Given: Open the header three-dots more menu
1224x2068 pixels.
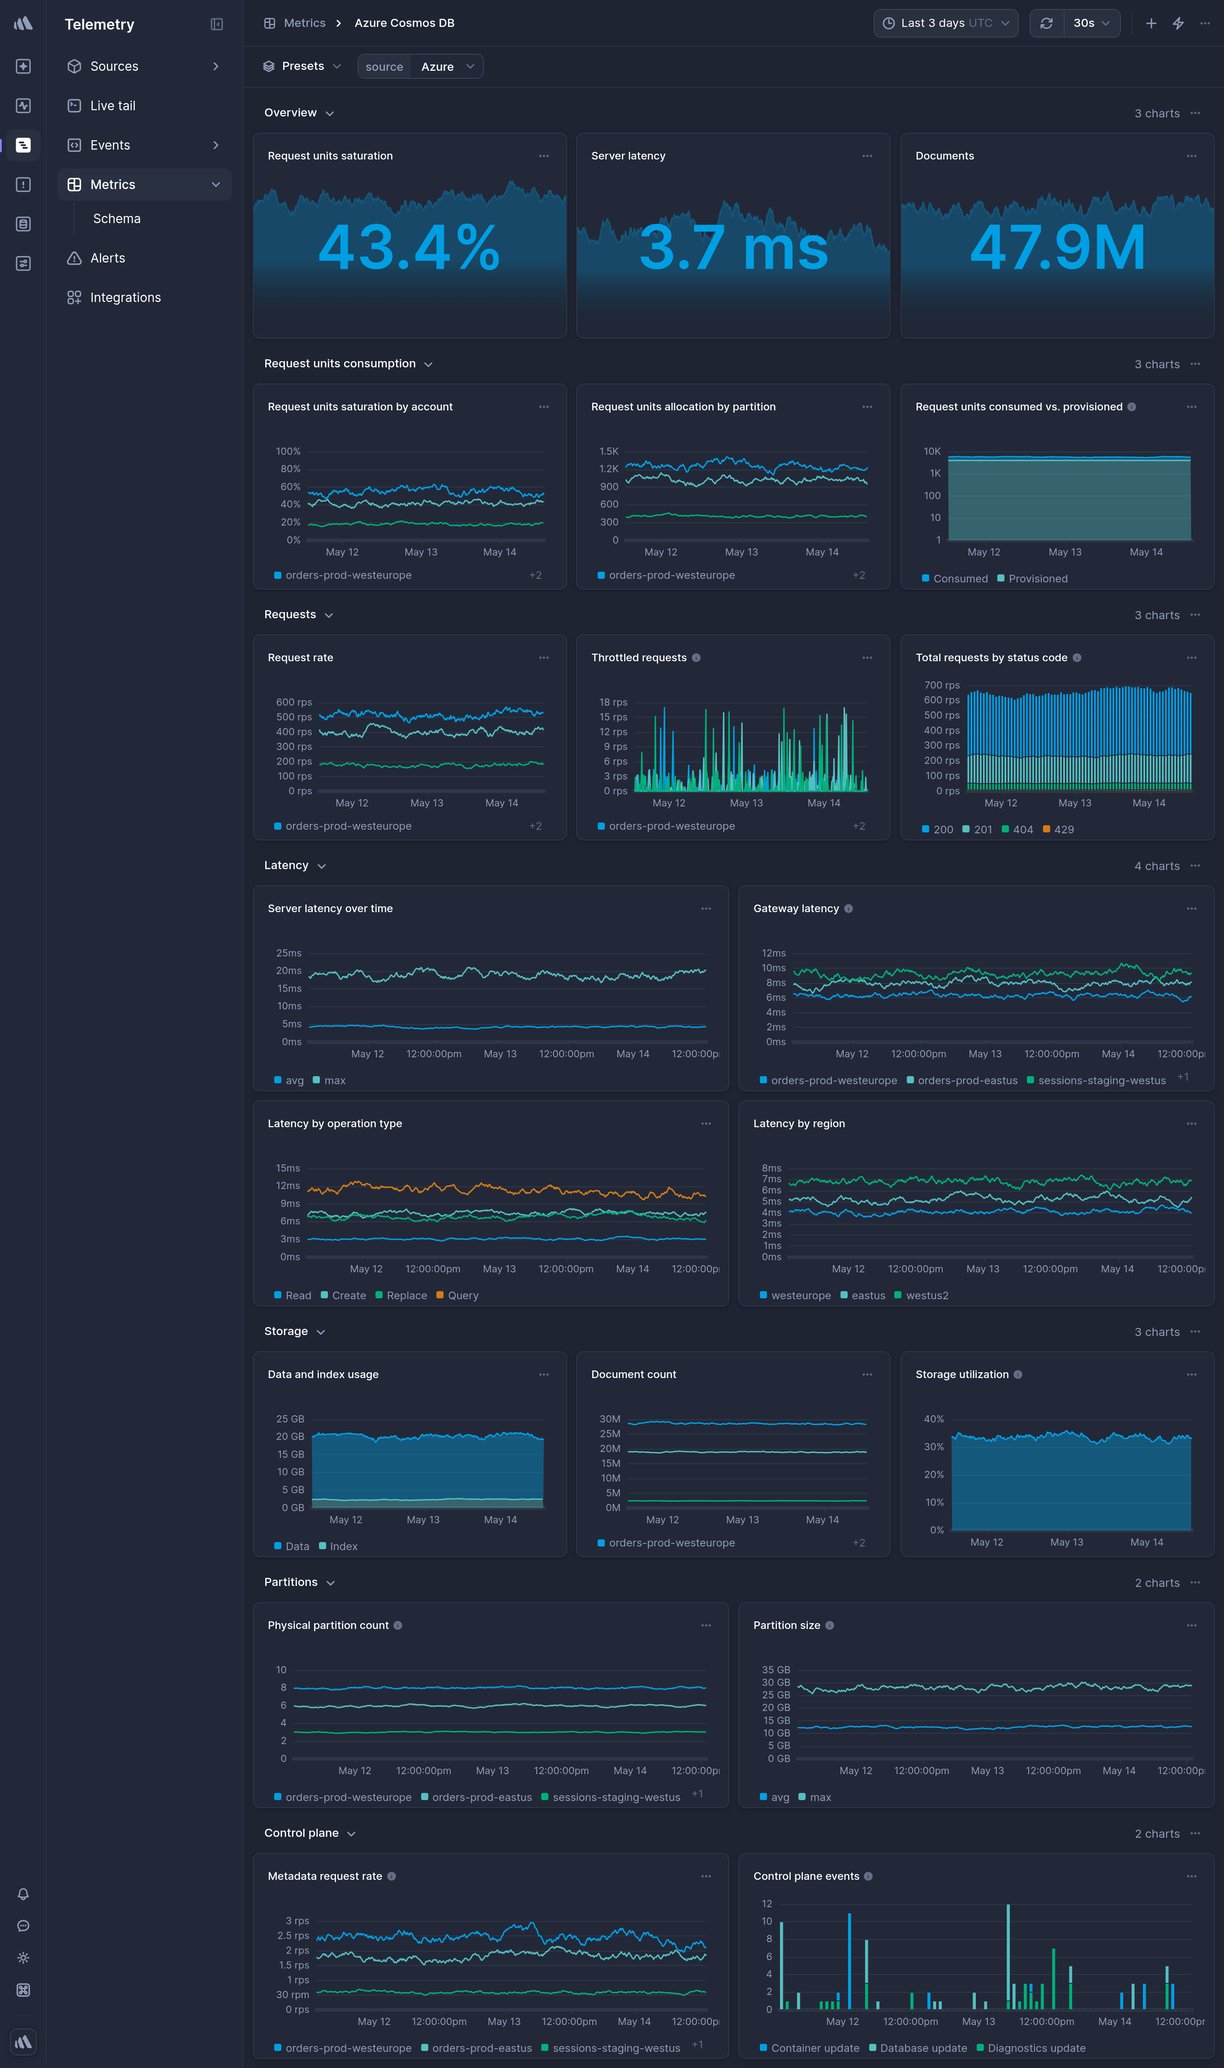Looking at the screenshot, I should 1205,23.
